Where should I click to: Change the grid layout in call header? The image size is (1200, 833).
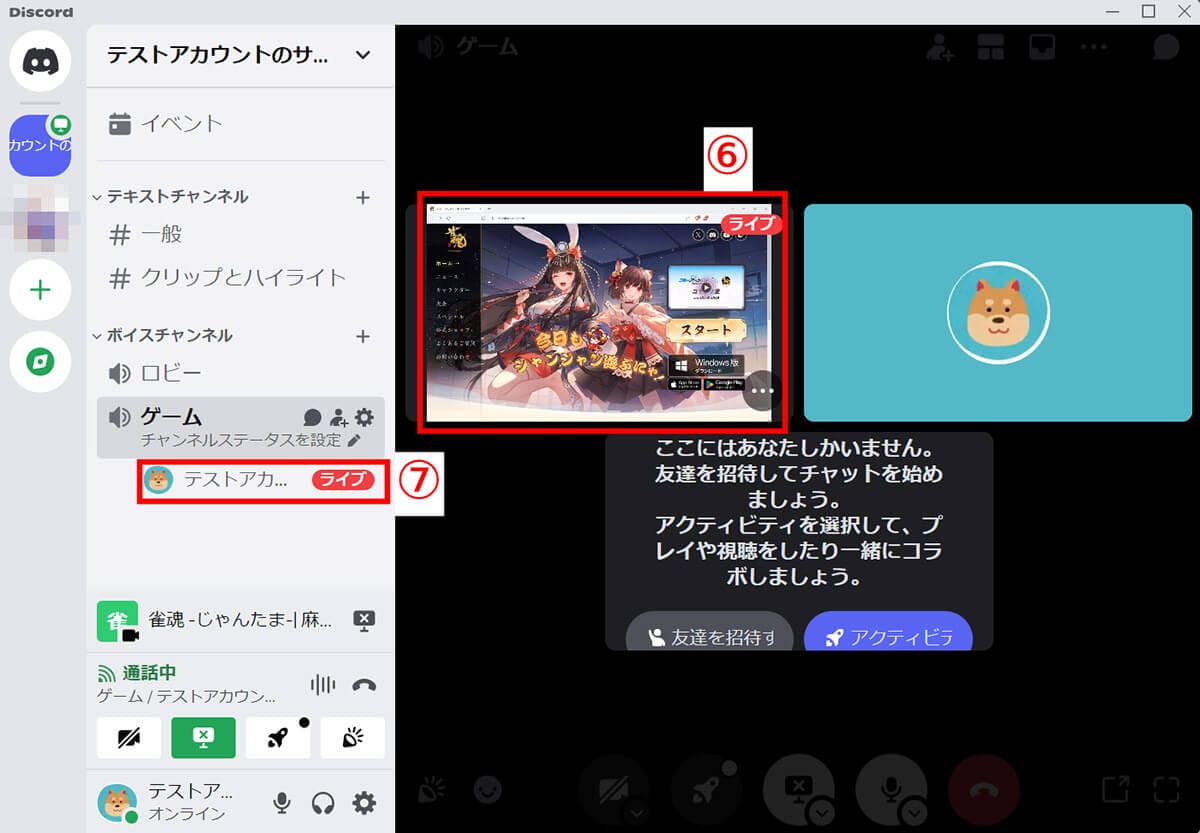pyautogui.click(x=991, y=47)
